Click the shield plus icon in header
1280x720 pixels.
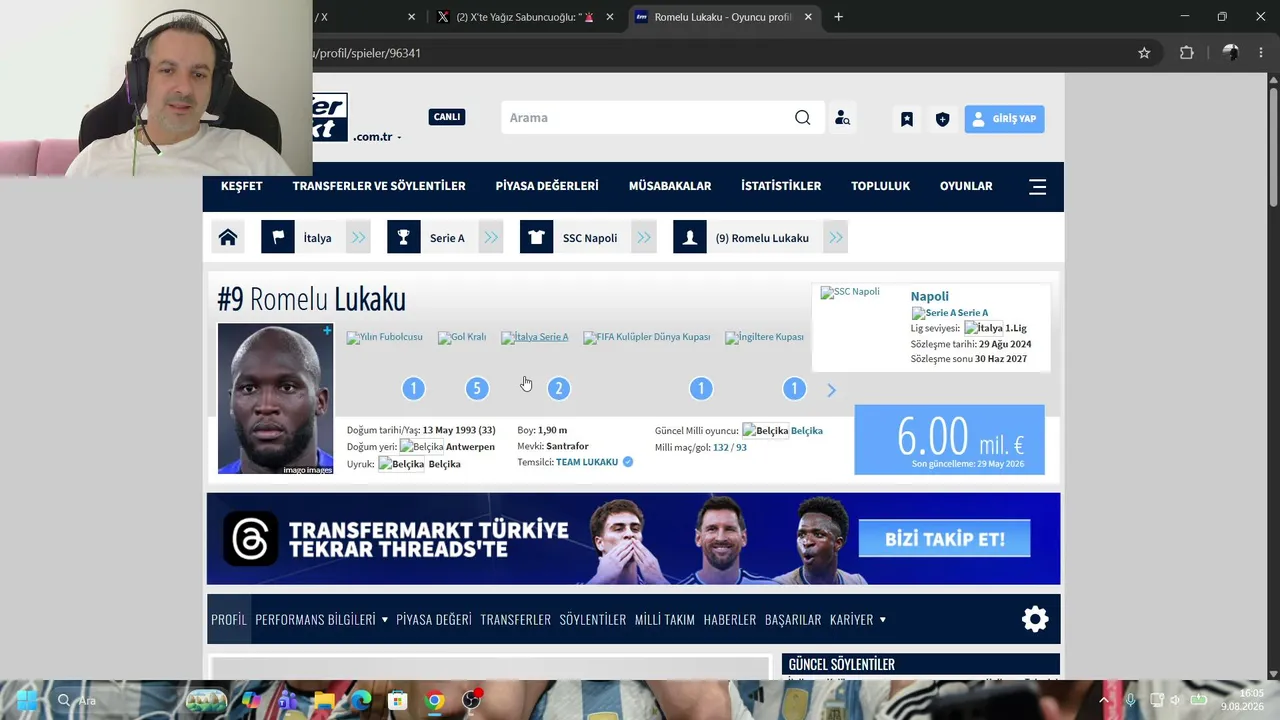pyautogui.click(x=942, y=119)
